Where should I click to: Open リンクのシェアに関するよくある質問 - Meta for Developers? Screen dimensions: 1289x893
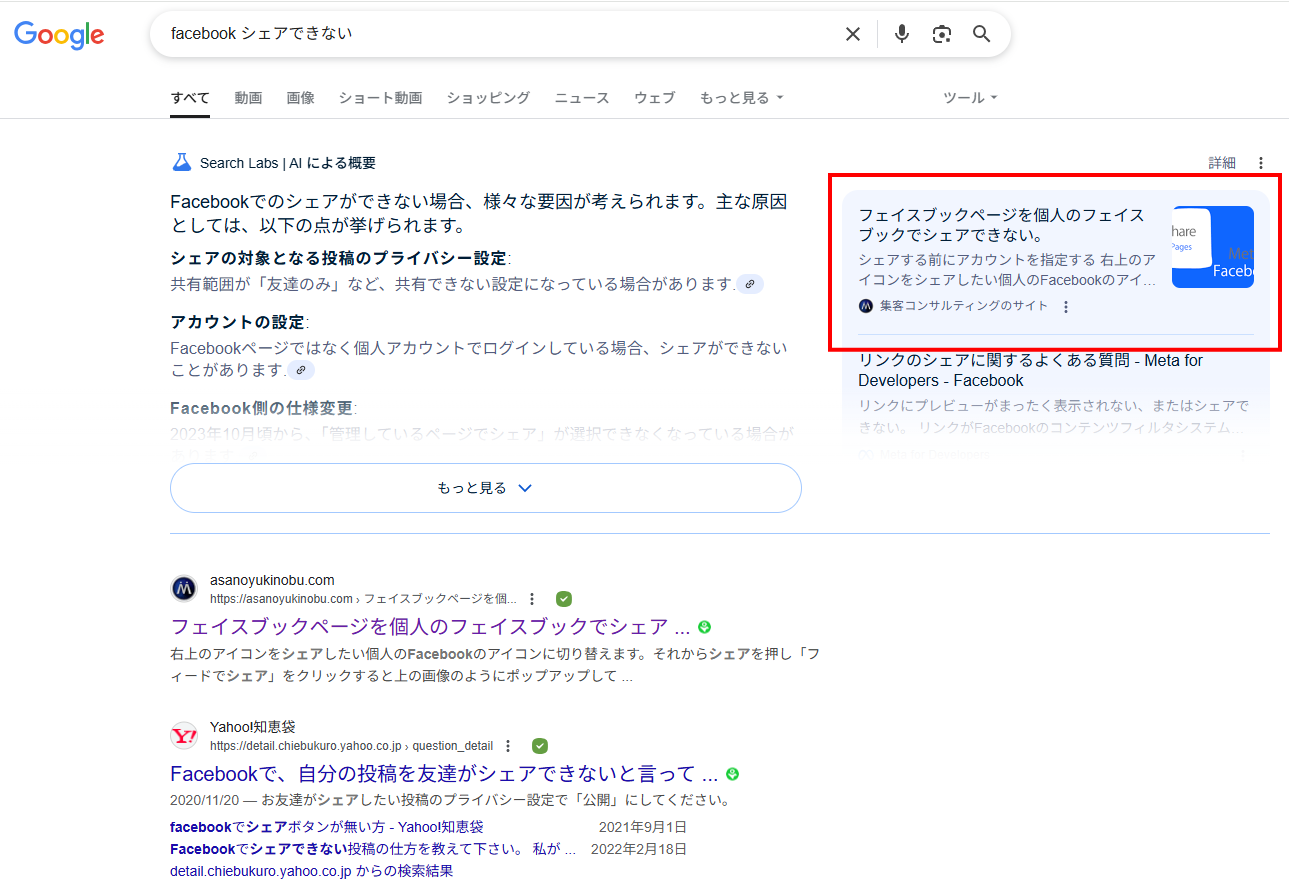click(1031, 370)
